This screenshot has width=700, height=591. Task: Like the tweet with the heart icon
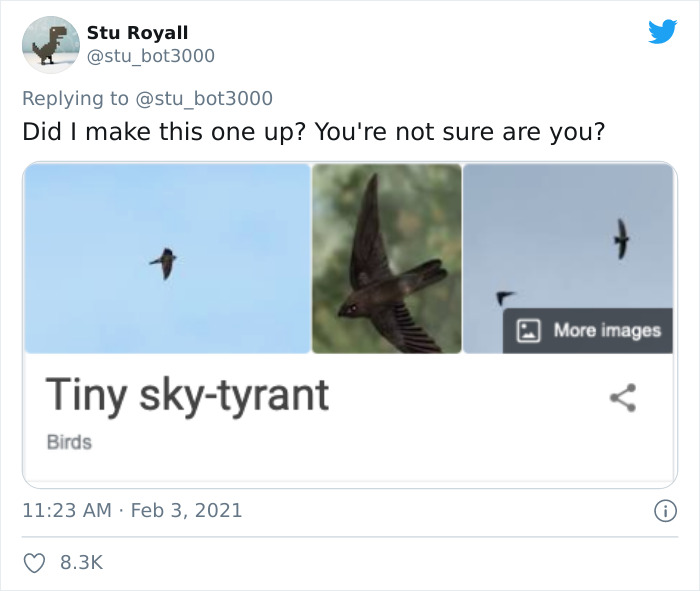pyautogui.click(x=35, y=563)
